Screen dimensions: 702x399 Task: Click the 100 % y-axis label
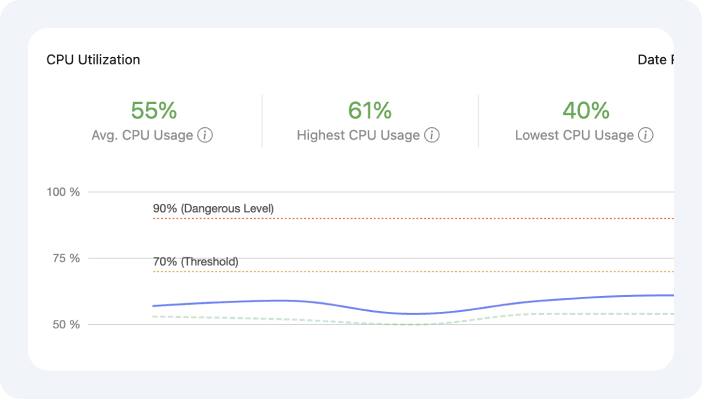tap(63, 192)
